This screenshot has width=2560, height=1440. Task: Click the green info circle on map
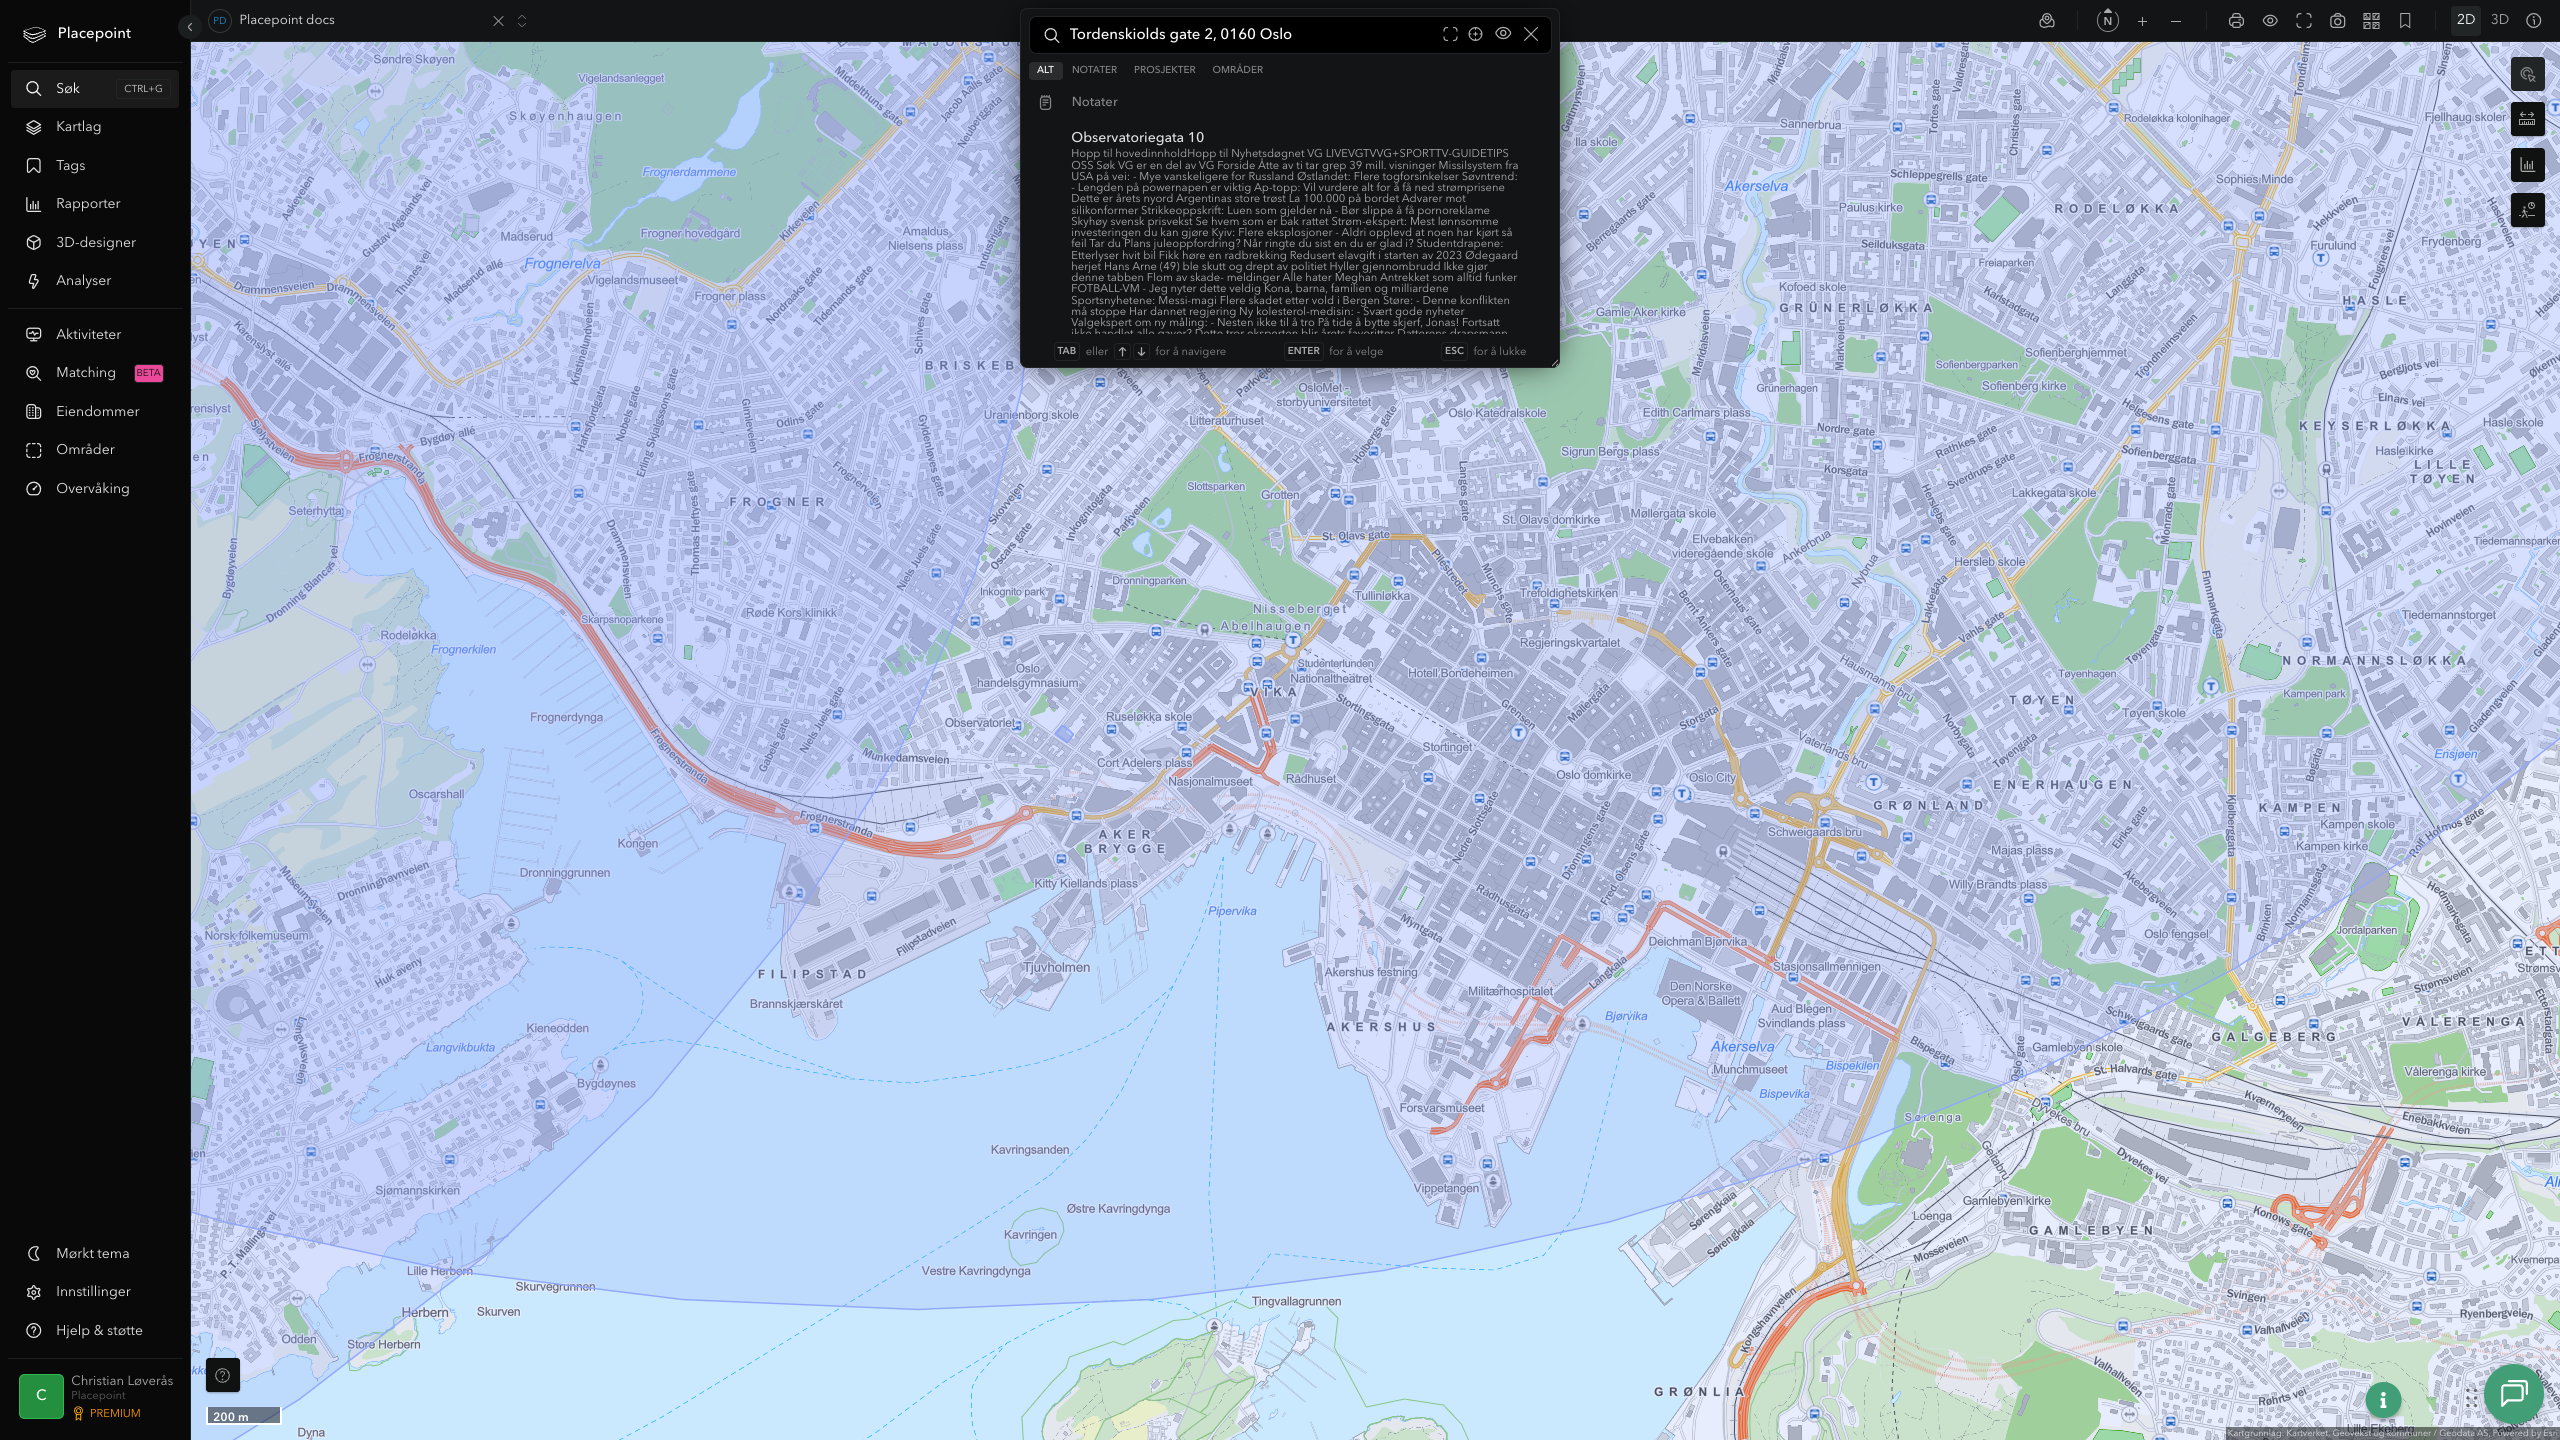tap(2383, 1400)
